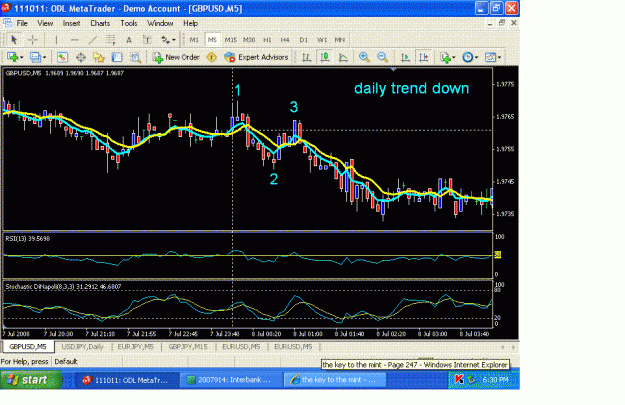Click the Expert Advisors button
The width and height of the screenshot is (625, 405).
point(256,57)
